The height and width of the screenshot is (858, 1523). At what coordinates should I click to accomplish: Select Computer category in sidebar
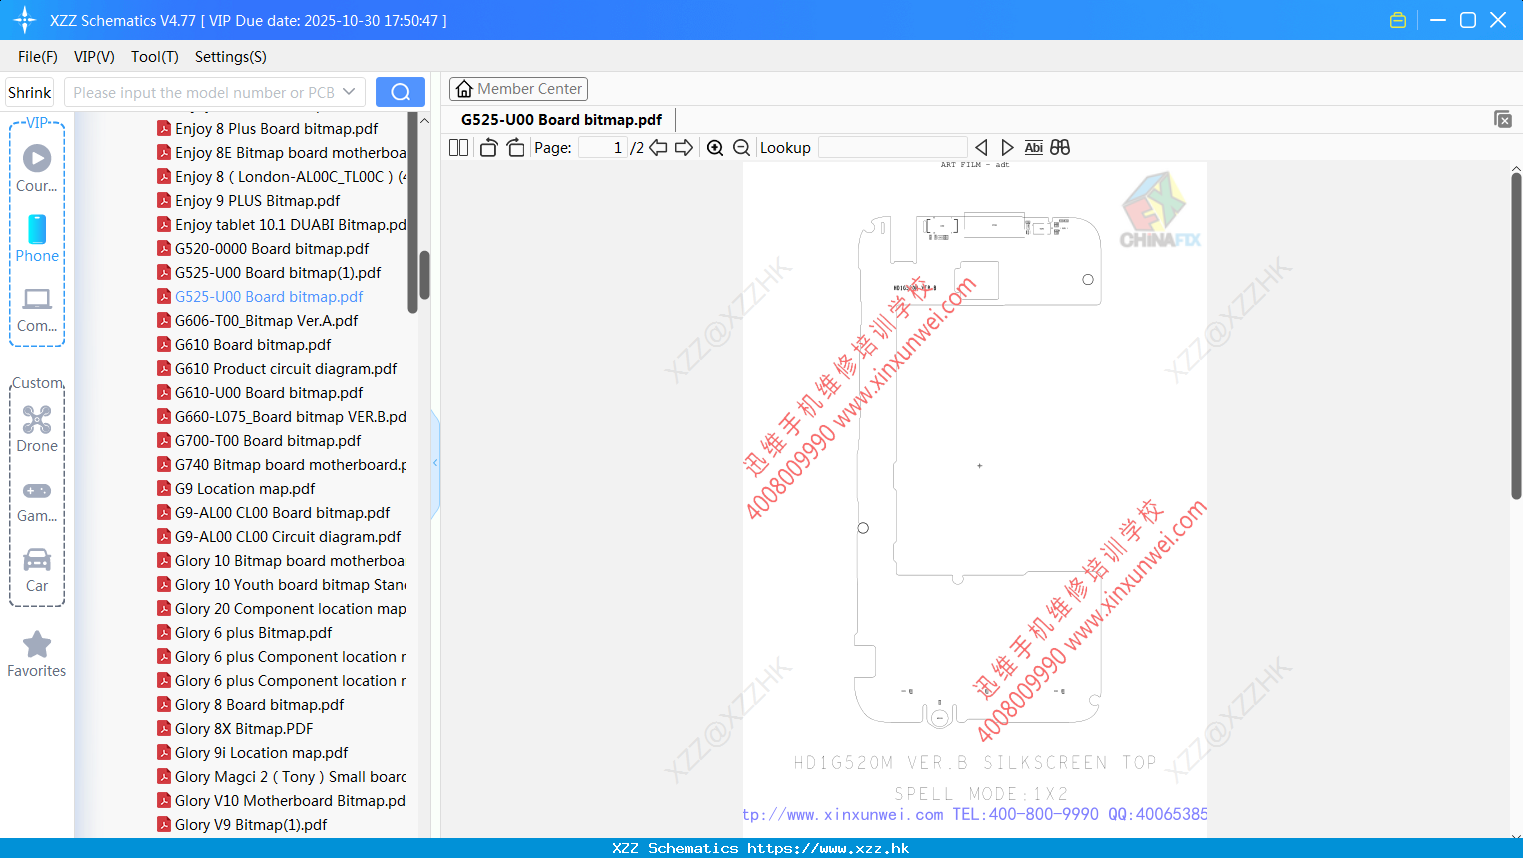[37, 309]
